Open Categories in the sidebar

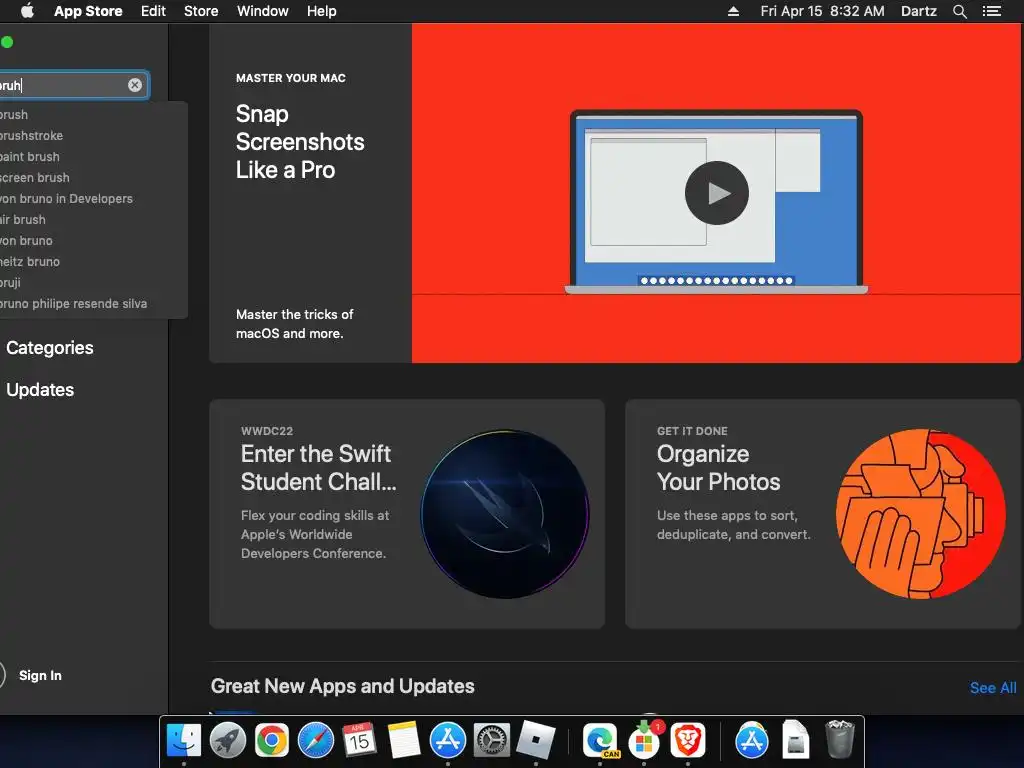coord(50,347)
